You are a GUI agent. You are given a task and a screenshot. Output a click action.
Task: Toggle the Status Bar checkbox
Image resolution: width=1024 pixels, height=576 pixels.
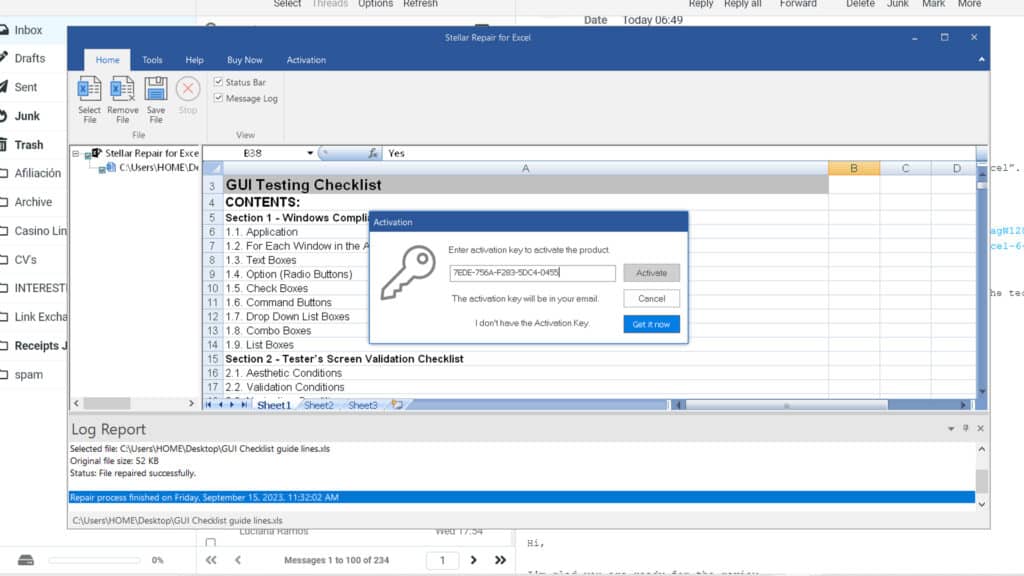(218, 82)
